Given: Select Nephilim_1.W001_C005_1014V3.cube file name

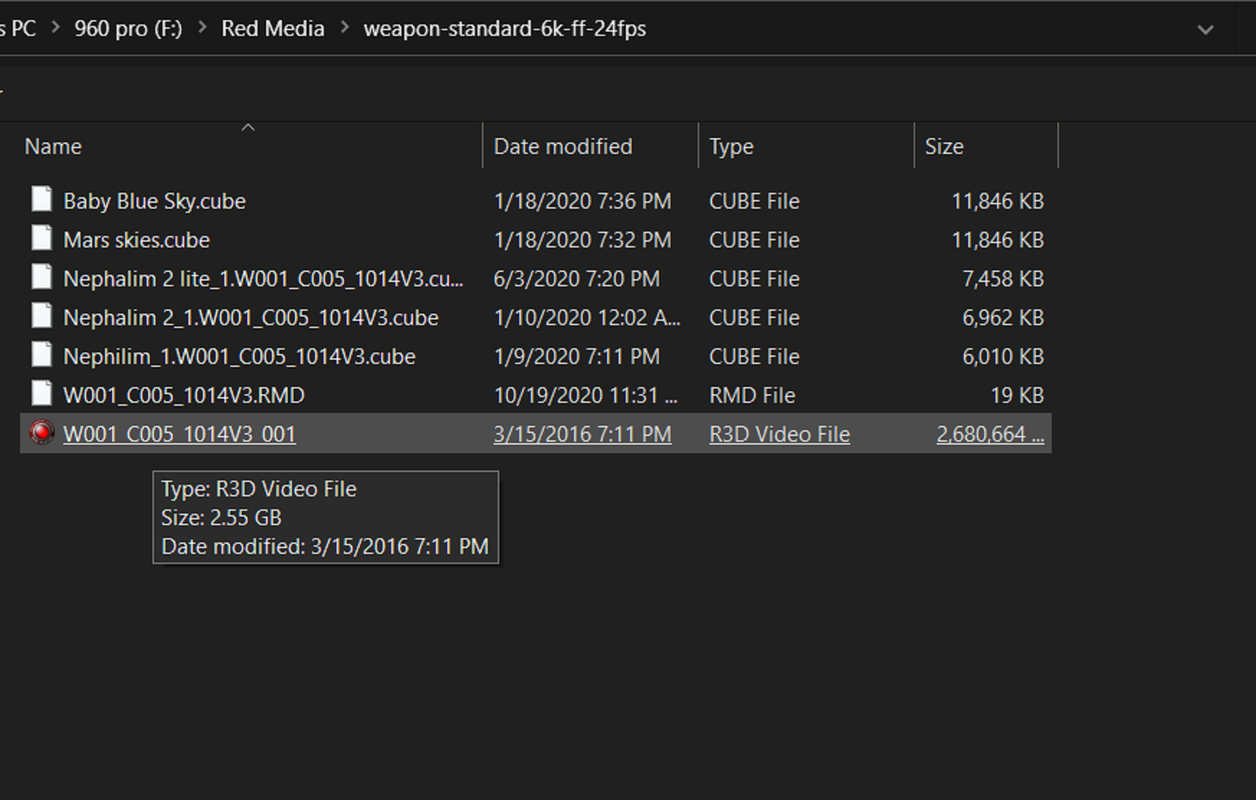Looking at the screenshot, I should [239, 357].
